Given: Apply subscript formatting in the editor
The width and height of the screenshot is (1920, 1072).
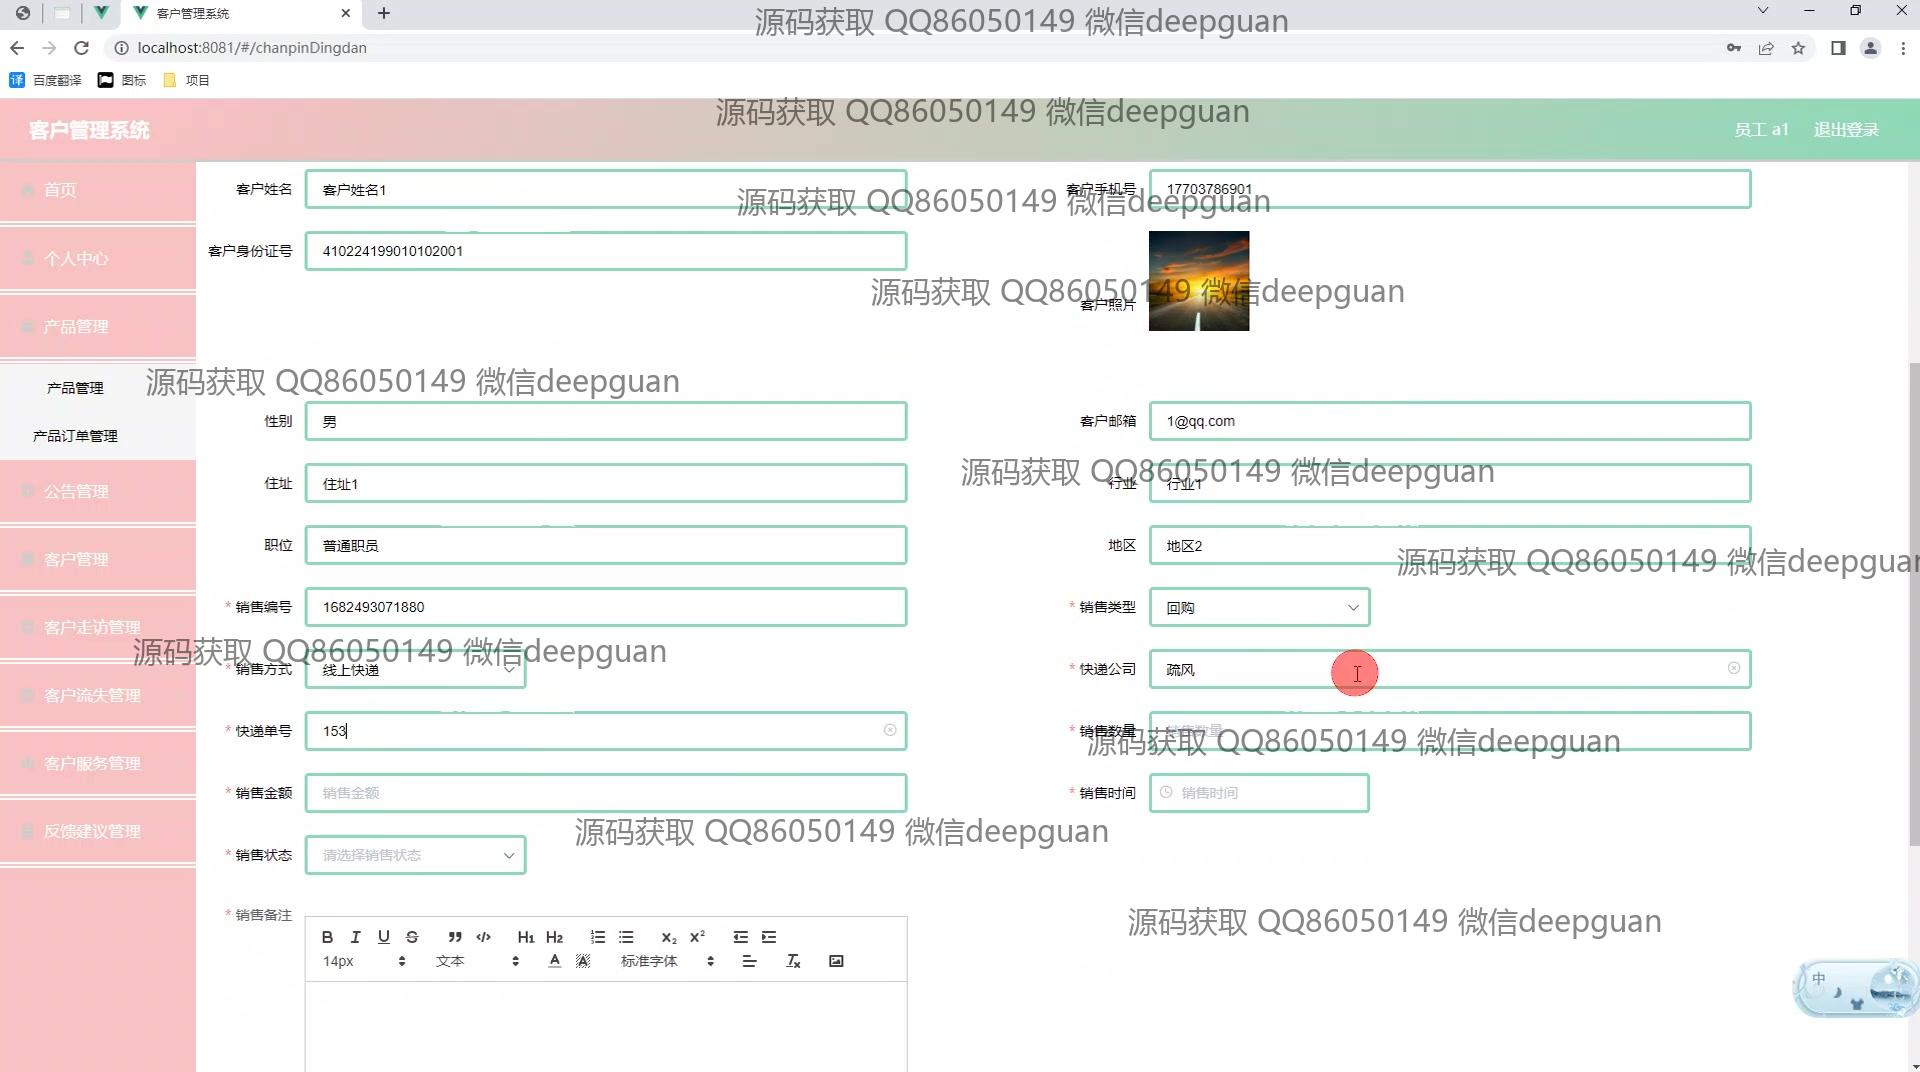Looking at the screenshot, I should pos(669,937).
